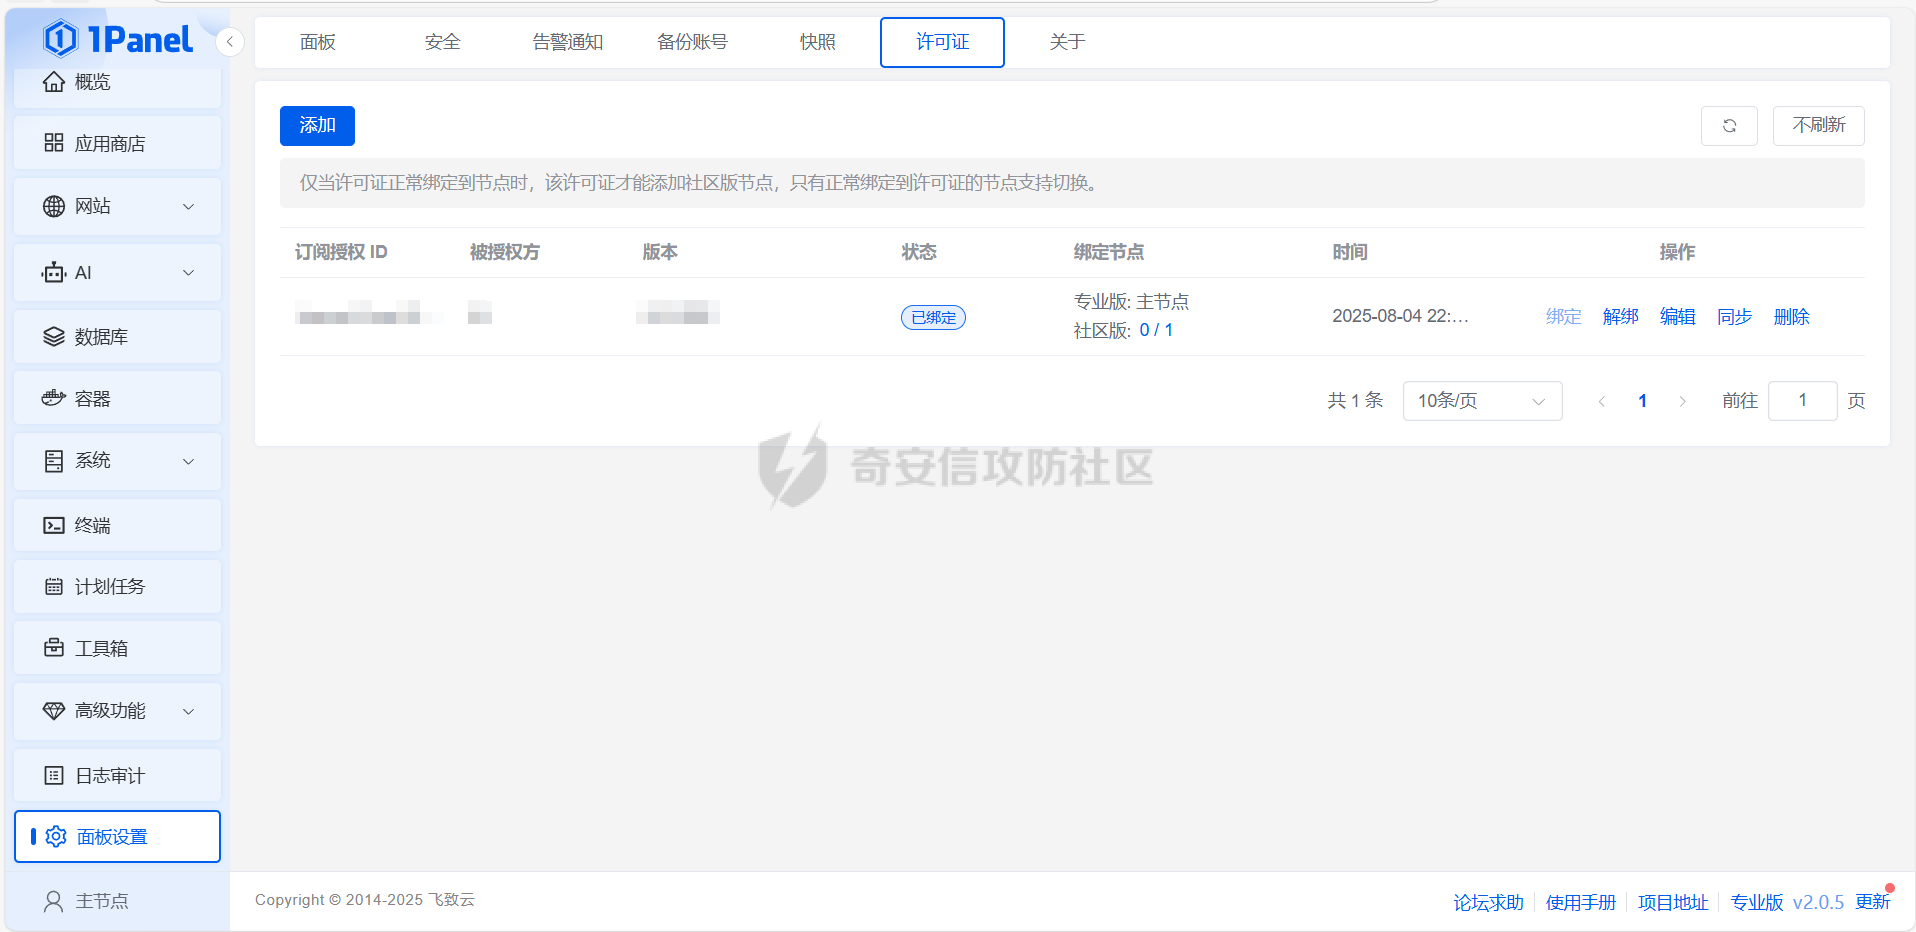1916x932 pixels.
Task: Open the 10条/页 page size dropdown
Action: [1482, 401]
